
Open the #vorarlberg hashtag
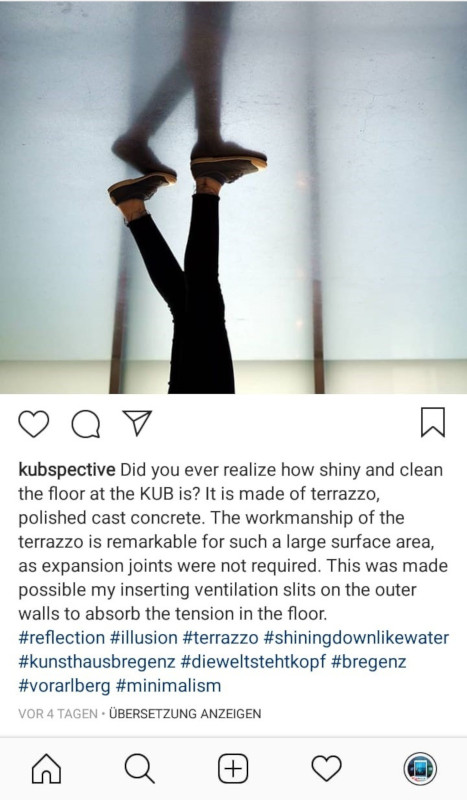pos(64,686)
